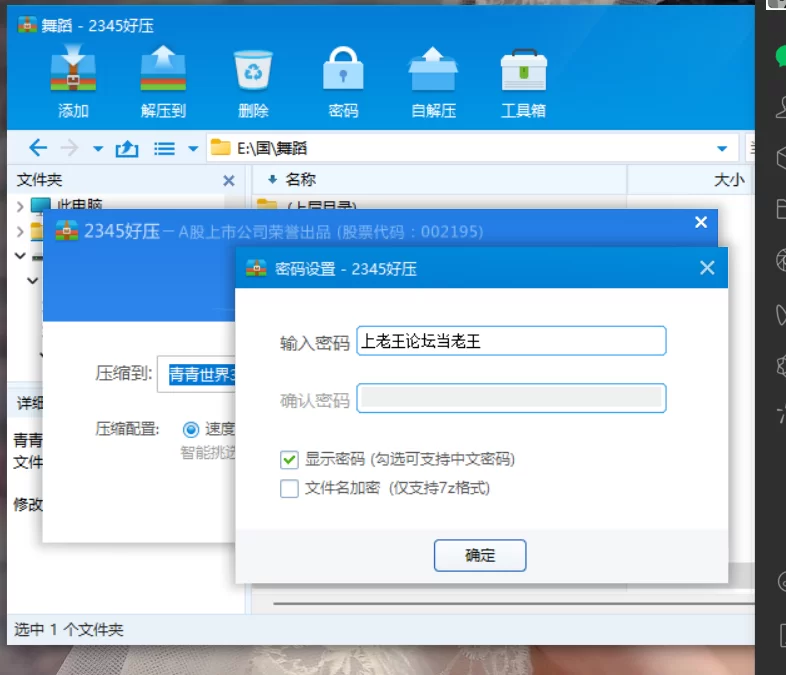The height and width of the screenshot is (675, 786).
Task: Sort by the 名称 column header
Action: [301, 179]
